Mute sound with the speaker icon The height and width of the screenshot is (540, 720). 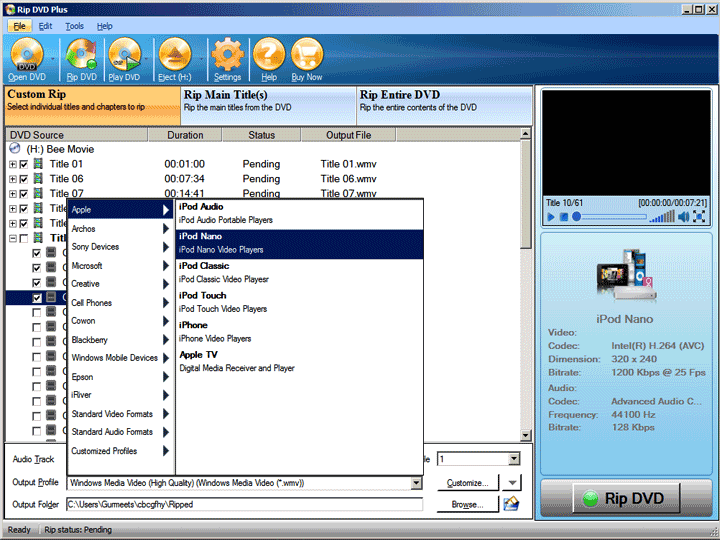coord(684,216)
